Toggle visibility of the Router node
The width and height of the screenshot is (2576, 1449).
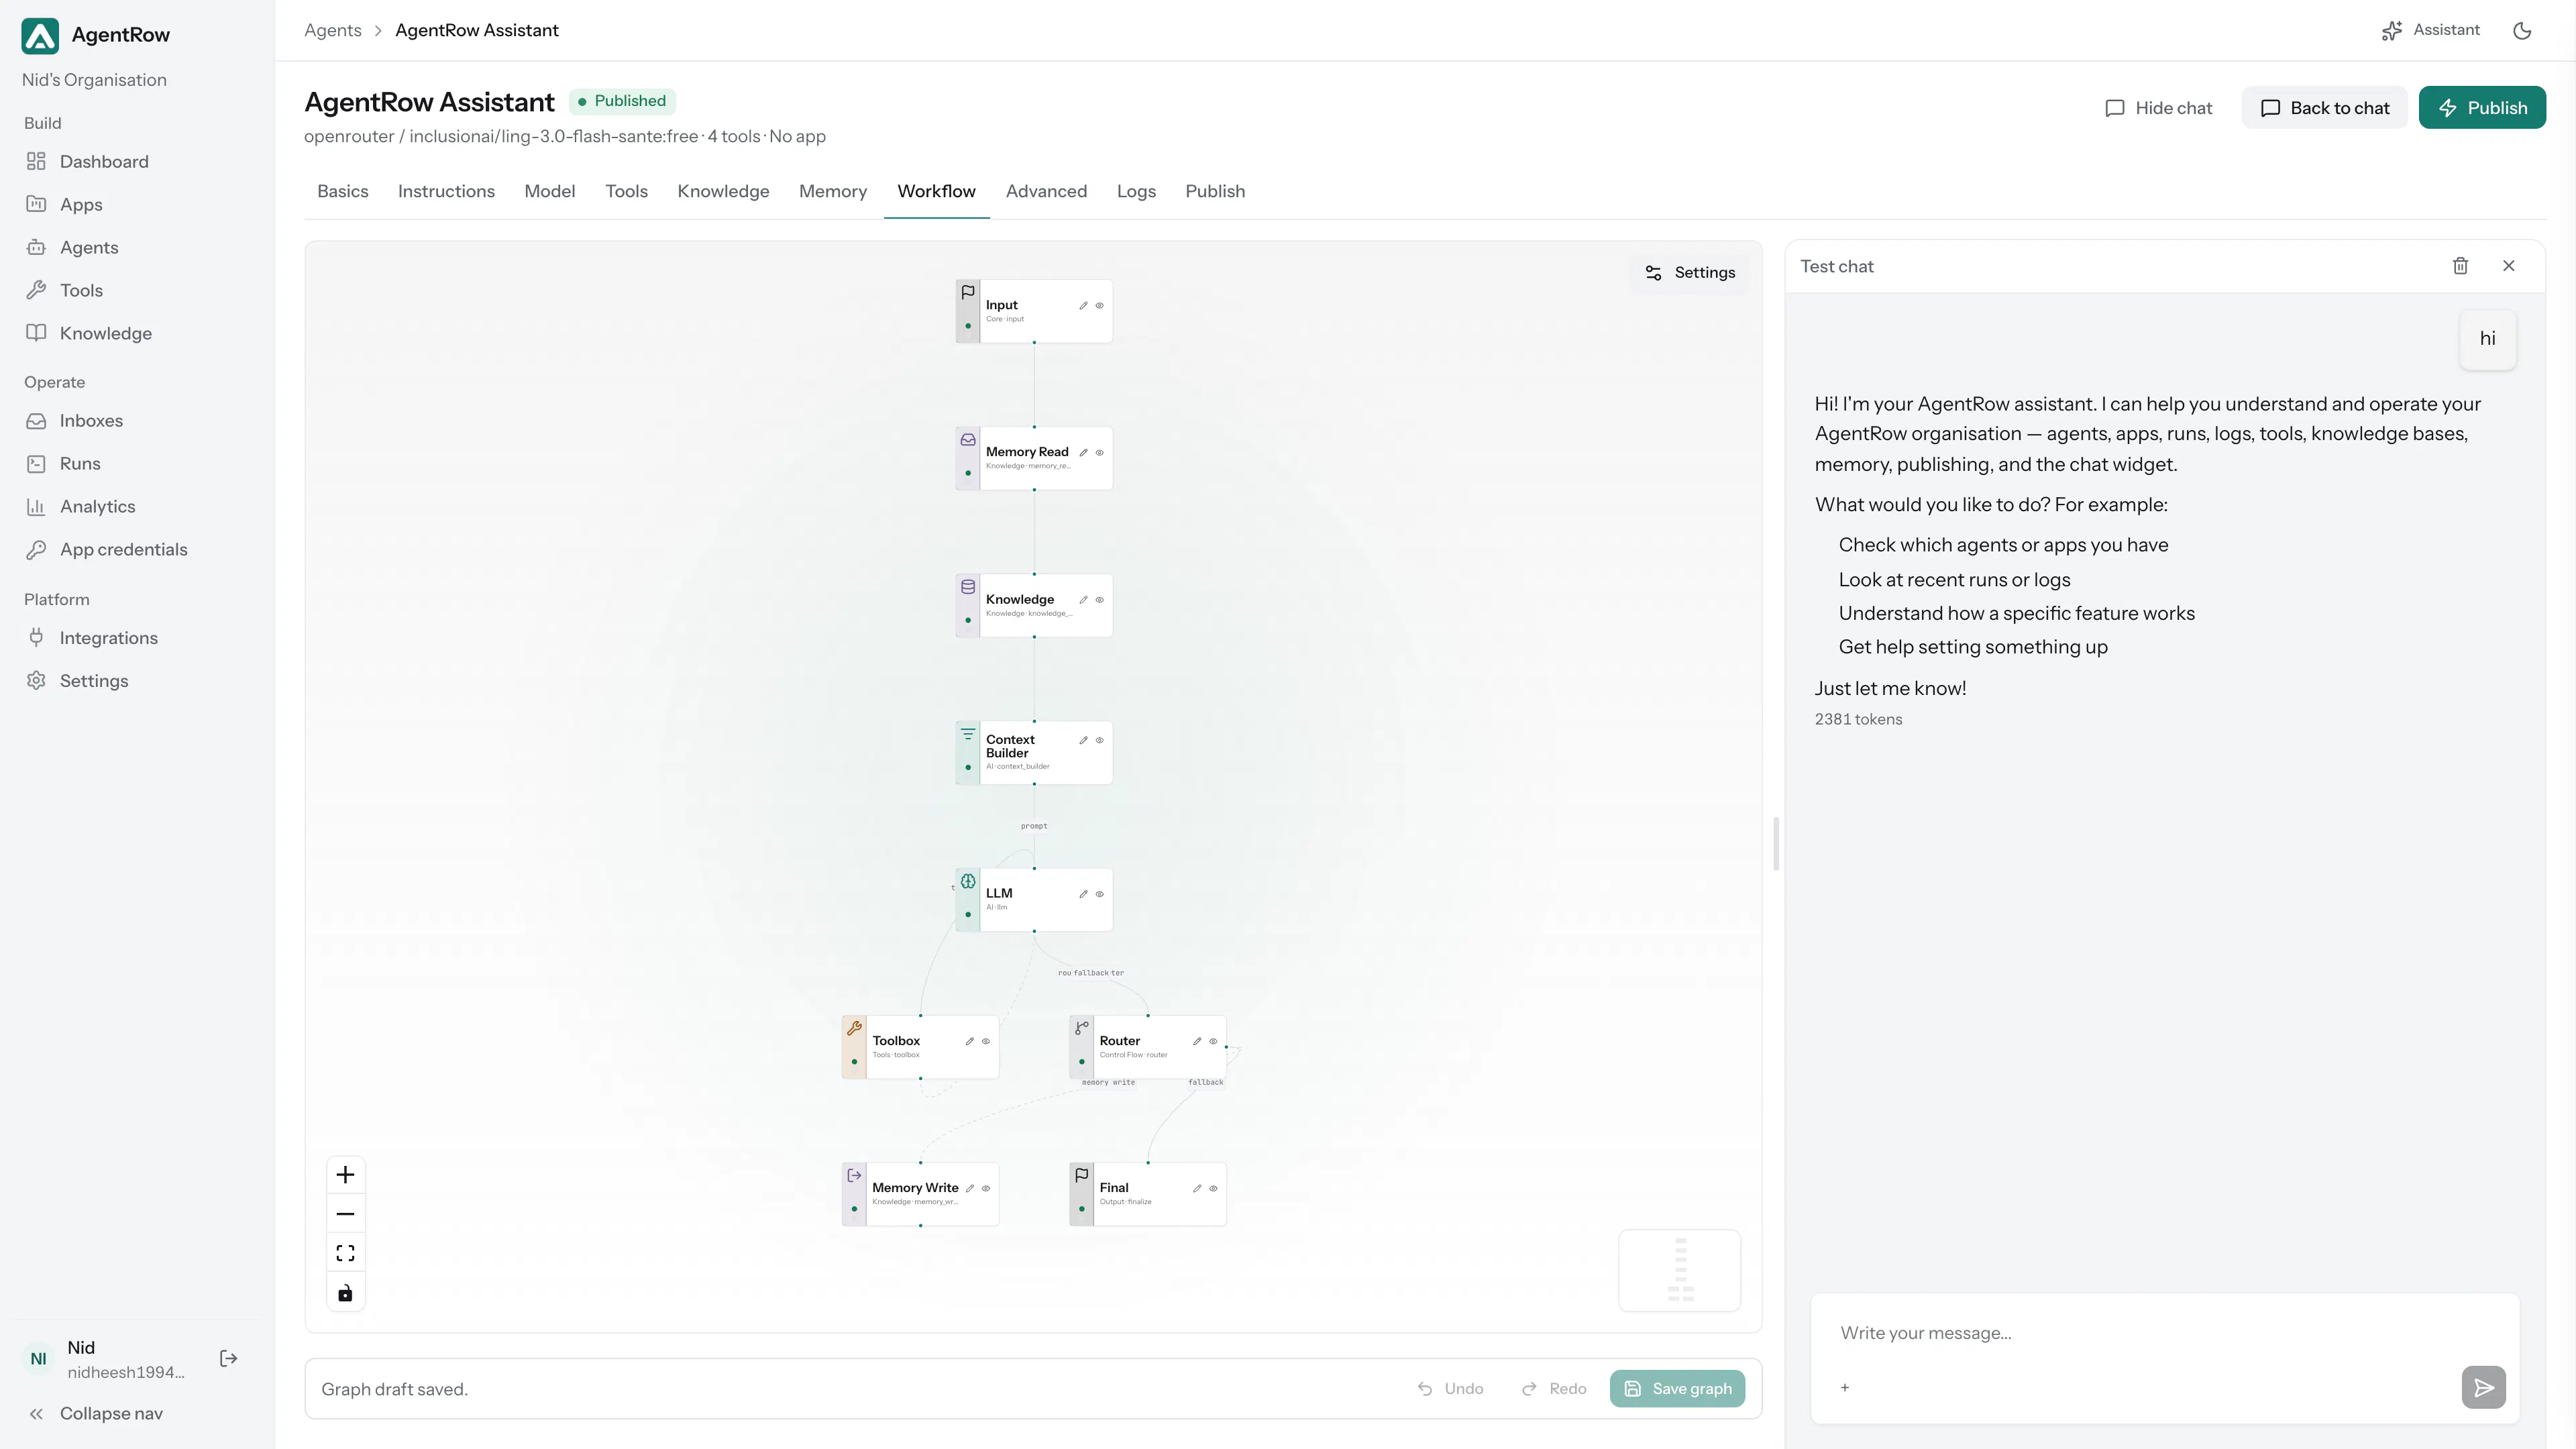(1213, 1041)
